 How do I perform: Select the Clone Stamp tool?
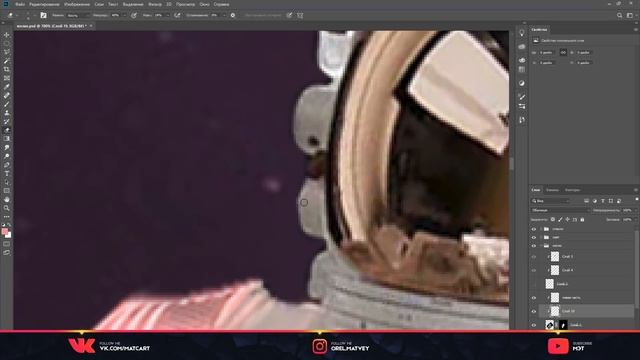click(7, 113)
